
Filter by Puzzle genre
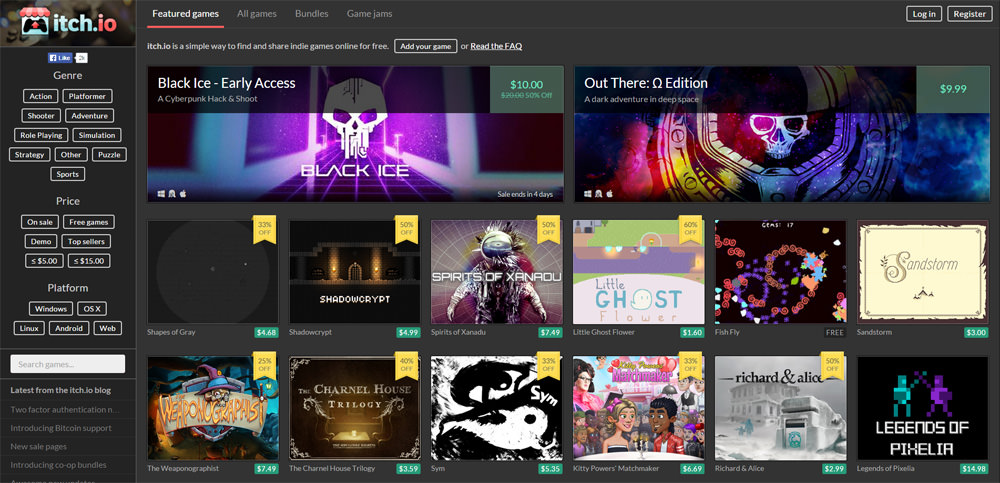(109, 154)
